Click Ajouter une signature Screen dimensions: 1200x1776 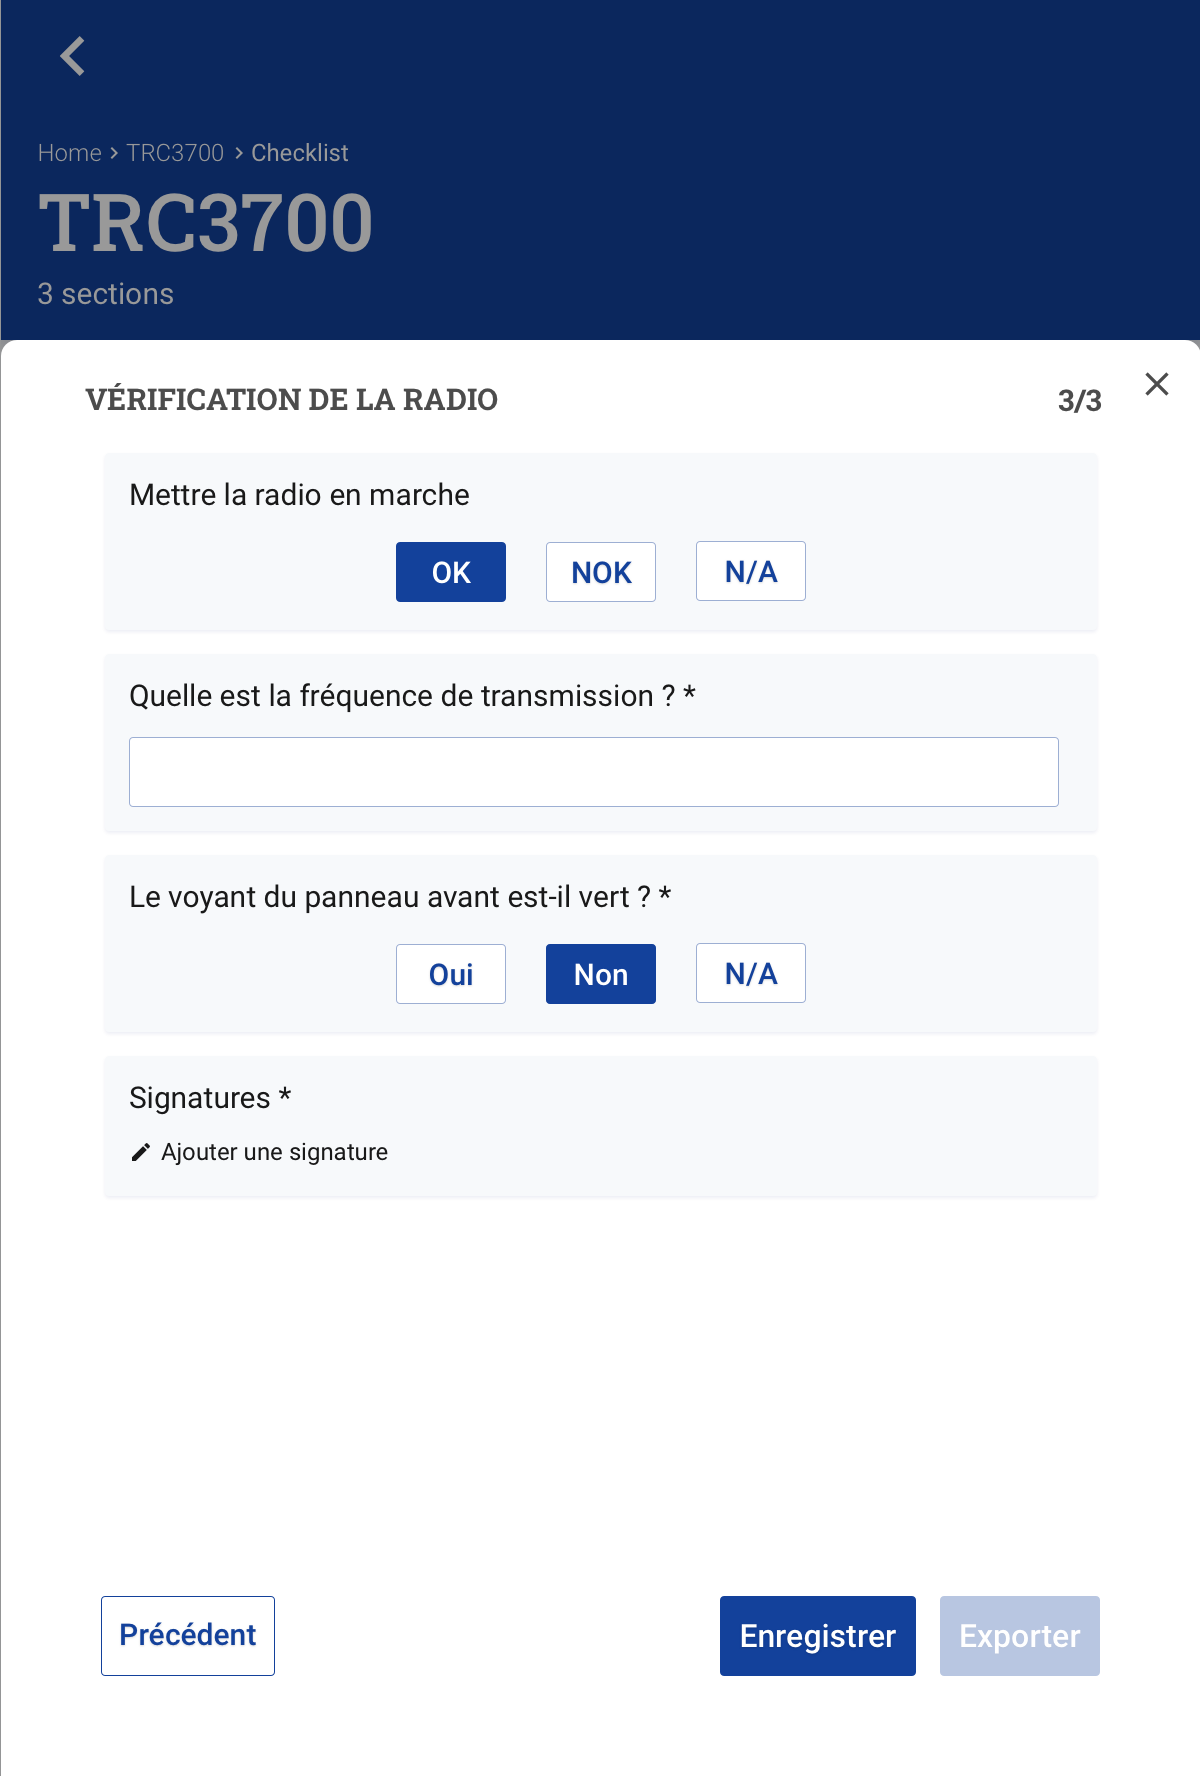274,1152
